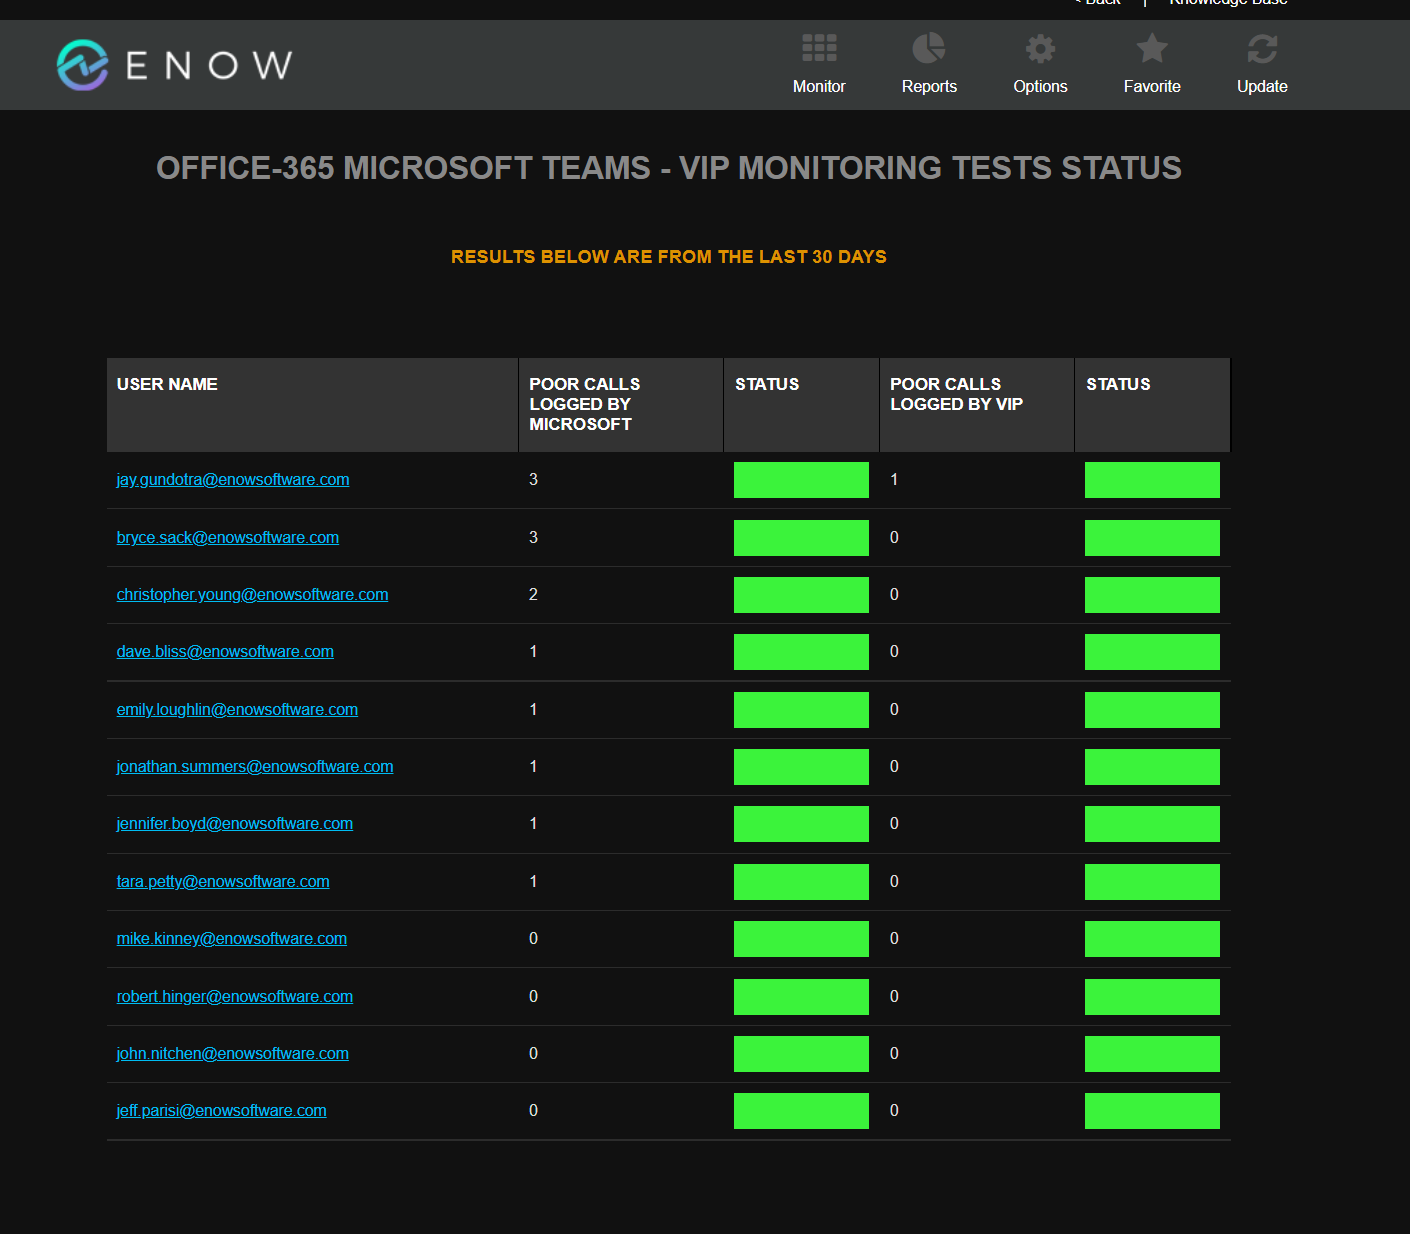The width and height of the screenshot is (1410, 1234).
Task: Select christopher.young@enowsoftware.com
Action: click(x=252, y=594)
